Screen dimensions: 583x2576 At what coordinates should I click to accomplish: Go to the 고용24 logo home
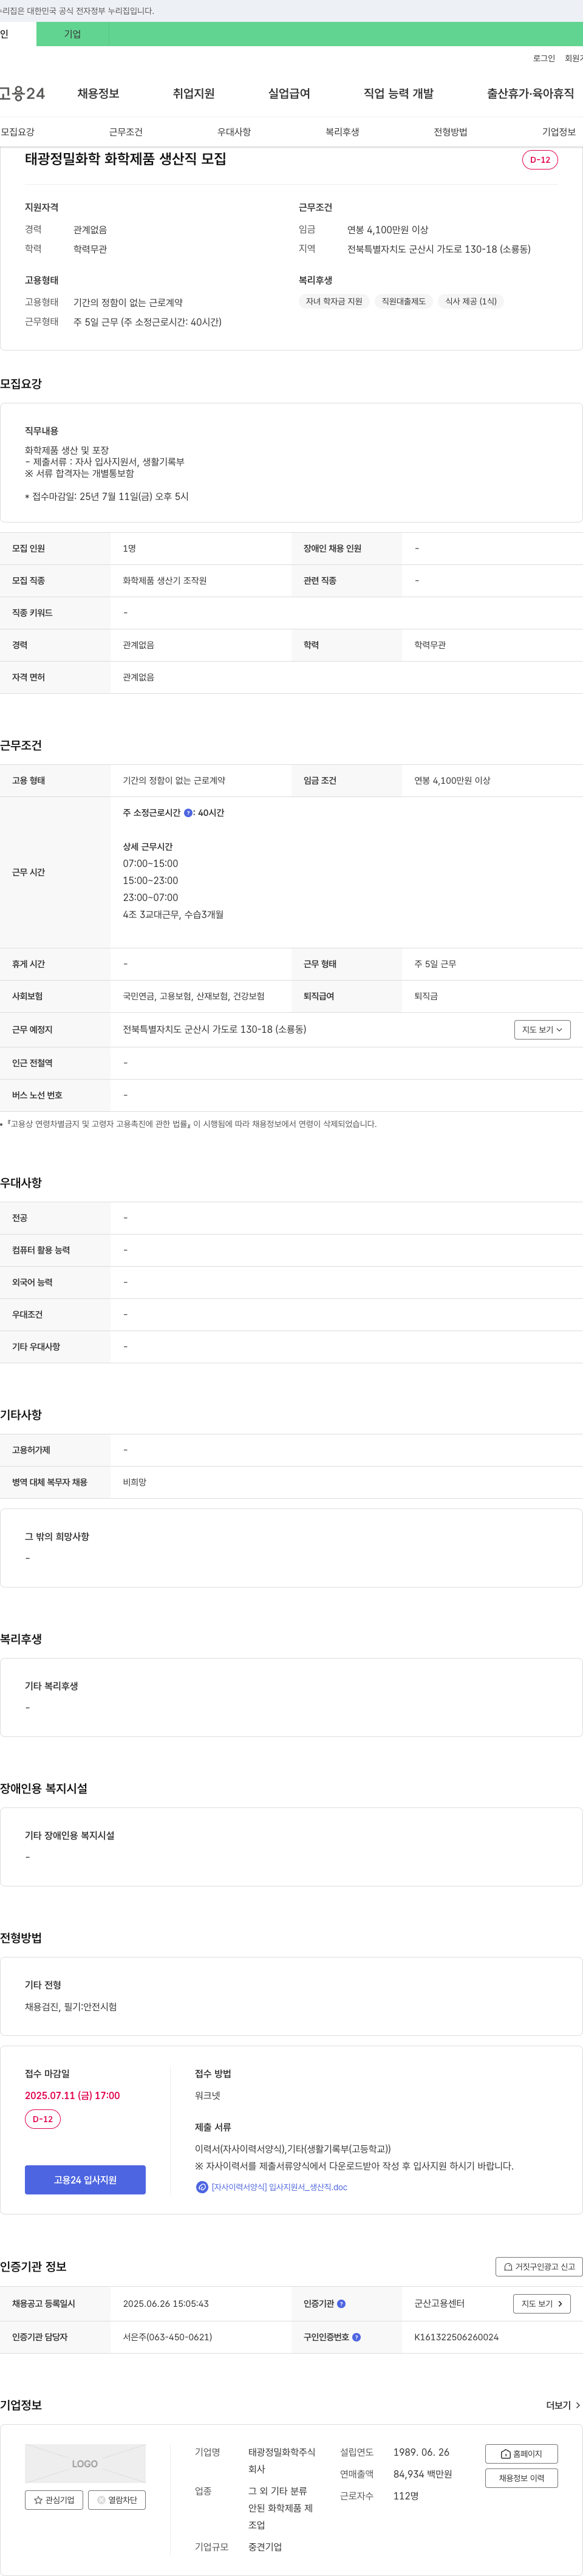click(22, 93)
